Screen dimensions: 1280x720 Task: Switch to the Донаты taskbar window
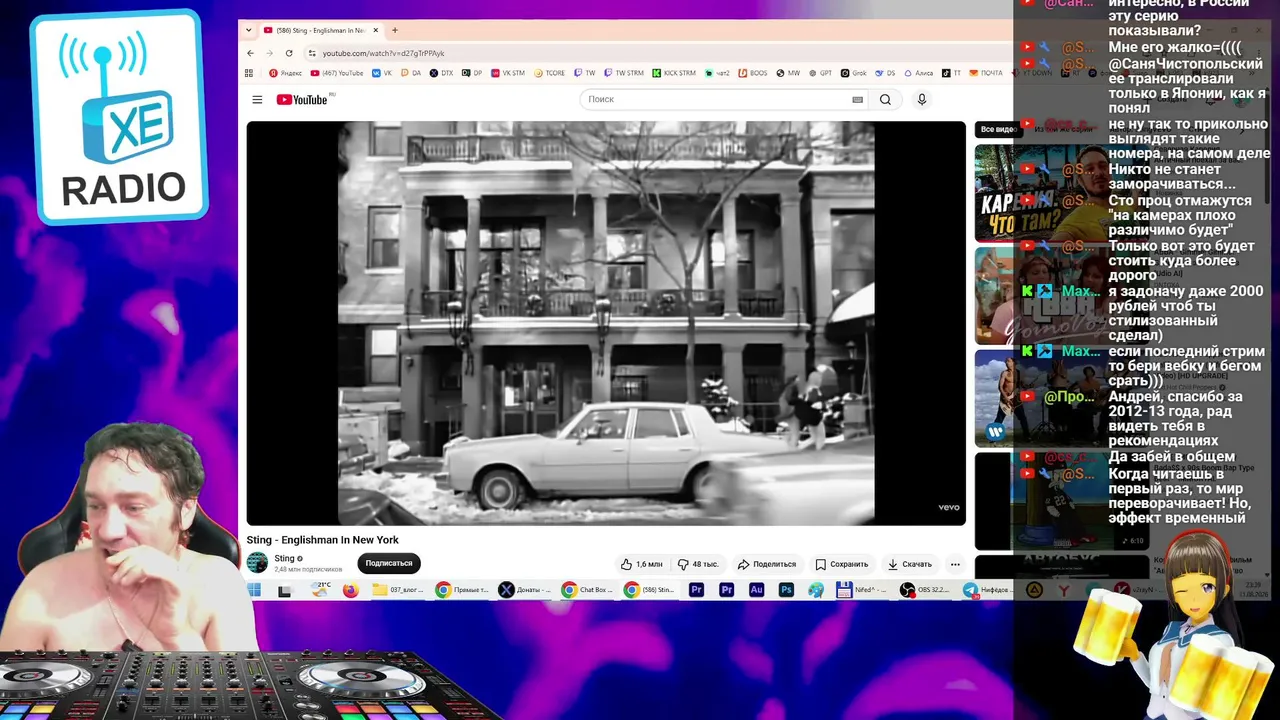pyautogui.click(x=525, y=590)
